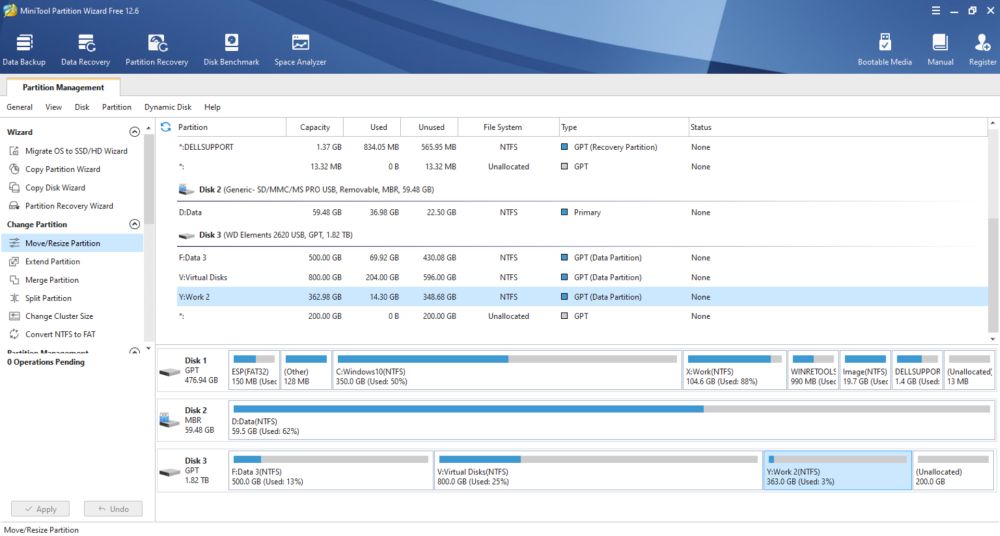Refresh the partition list
Image resolution: width=1000 pixels, height=536 pixels.
[166, 127]
